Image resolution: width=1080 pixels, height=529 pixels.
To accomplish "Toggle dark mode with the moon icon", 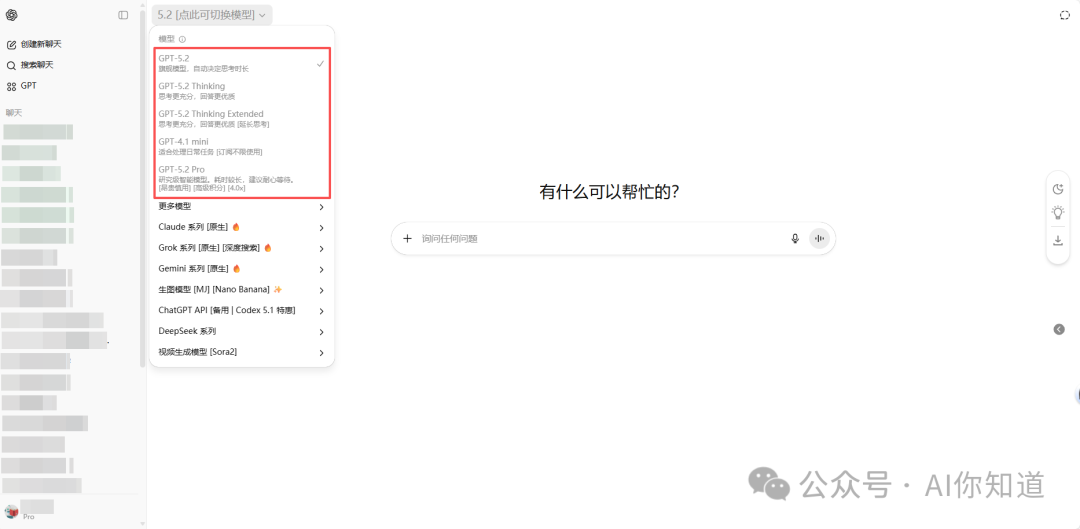I will [1058, 189].
